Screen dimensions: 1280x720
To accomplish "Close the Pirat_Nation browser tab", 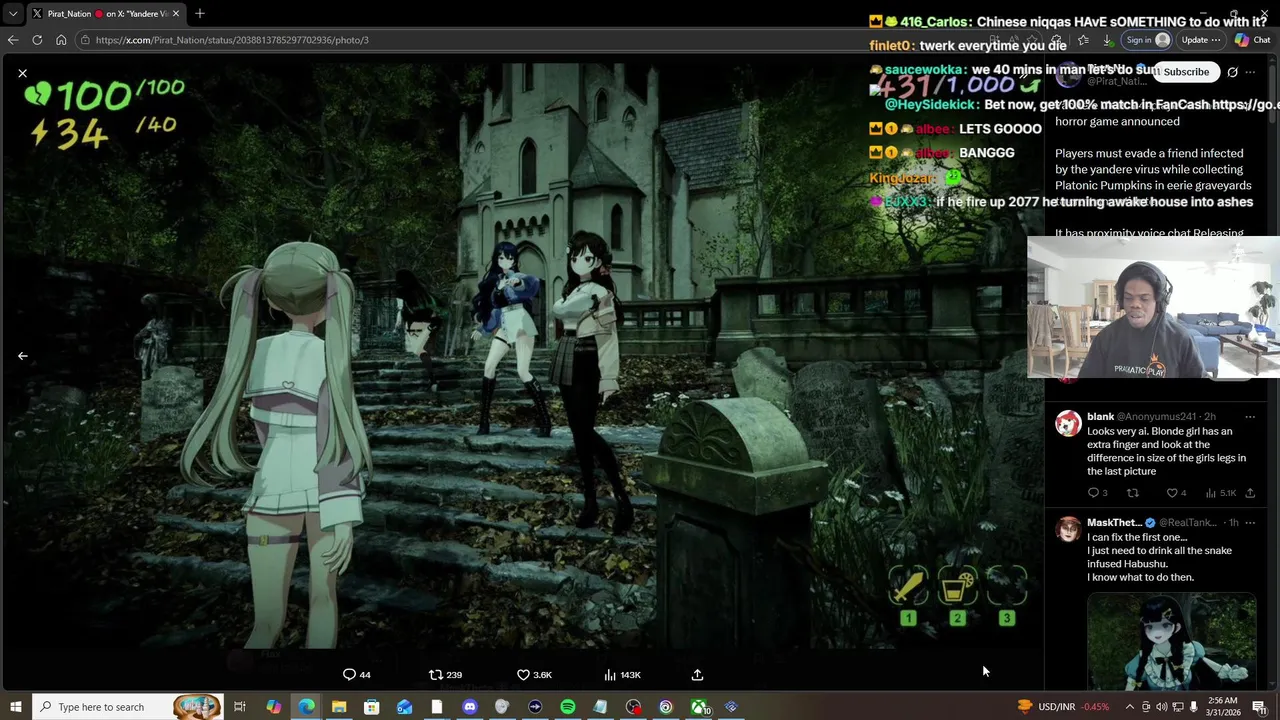I will 176,14.
